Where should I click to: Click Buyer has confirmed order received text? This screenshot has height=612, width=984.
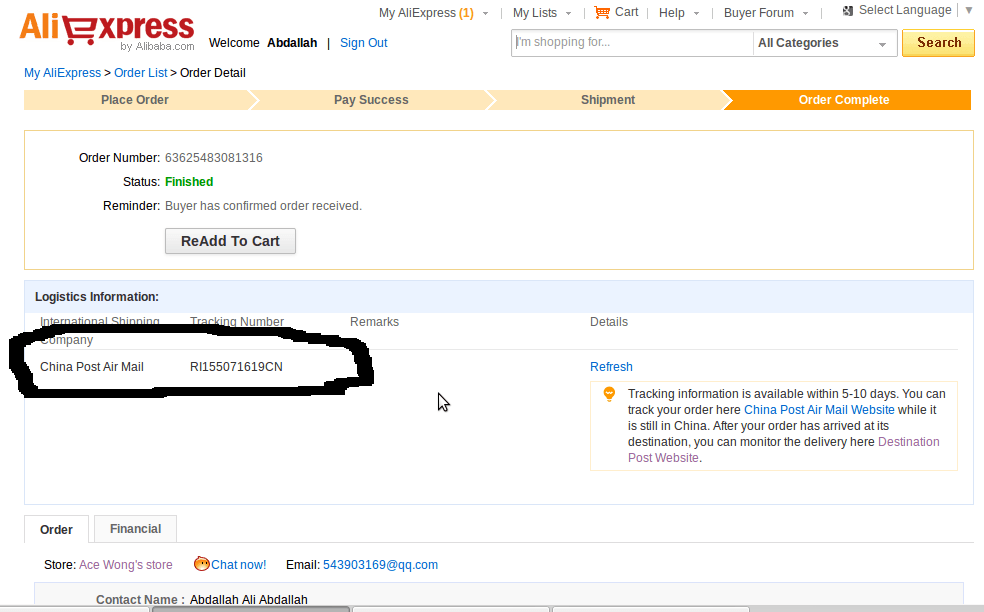pos(263,206)
